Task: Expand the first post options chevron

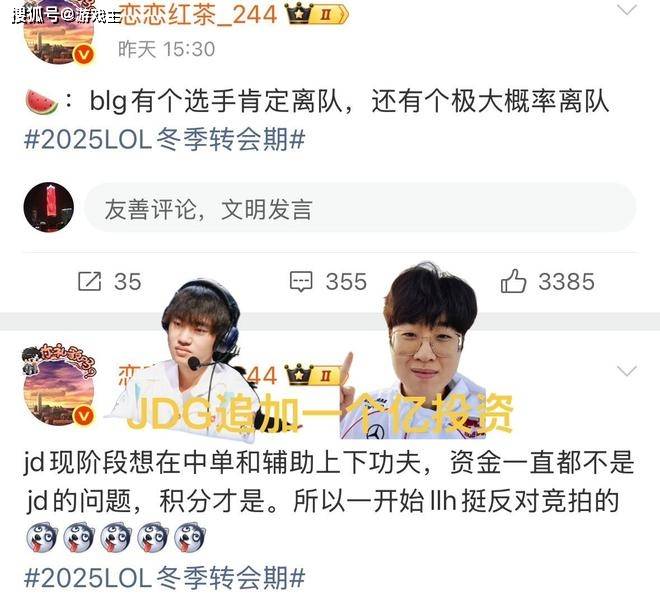Action: [627, 10]
